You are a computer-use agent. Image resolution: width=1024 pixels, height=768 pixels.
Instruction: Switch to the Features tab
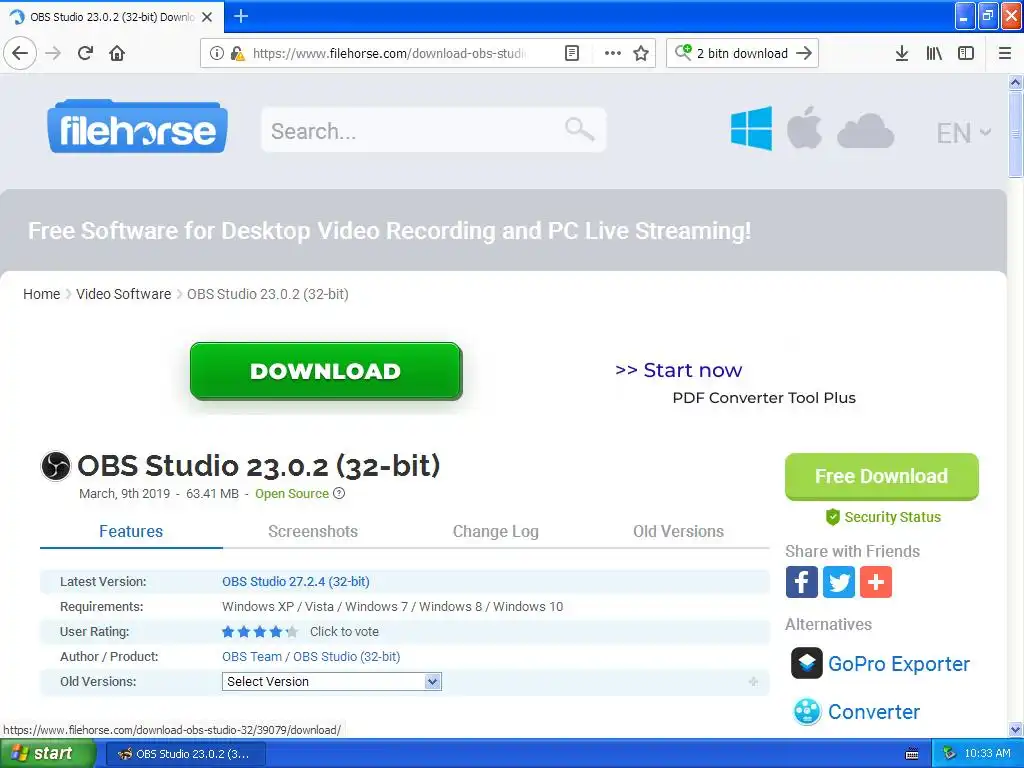point(131,531)
